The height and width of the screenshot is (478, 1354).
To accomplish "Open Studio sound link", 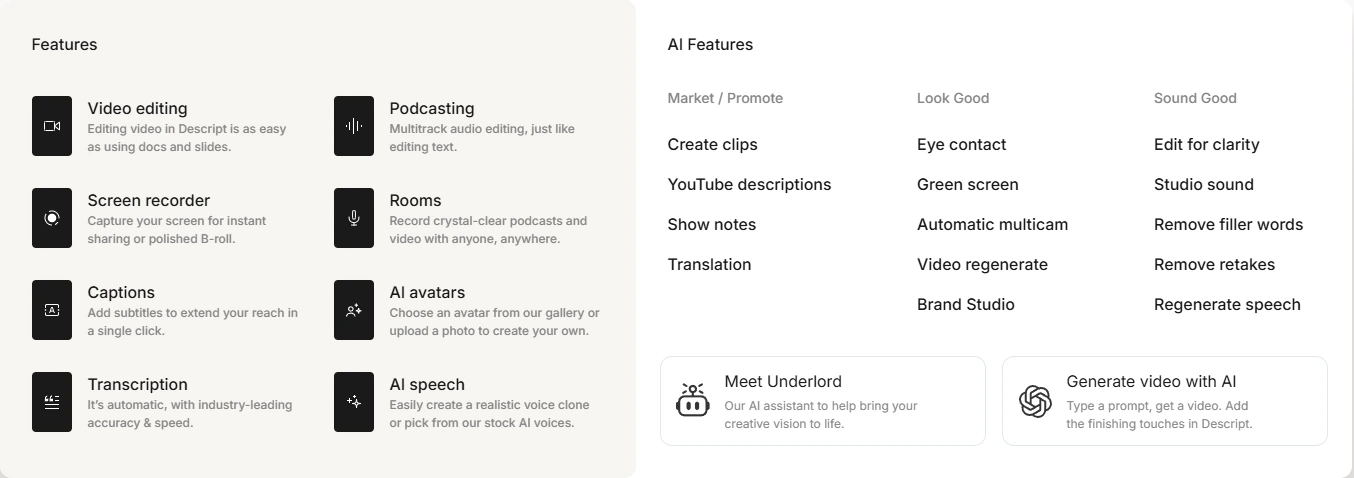I will tap(1204, 184).
